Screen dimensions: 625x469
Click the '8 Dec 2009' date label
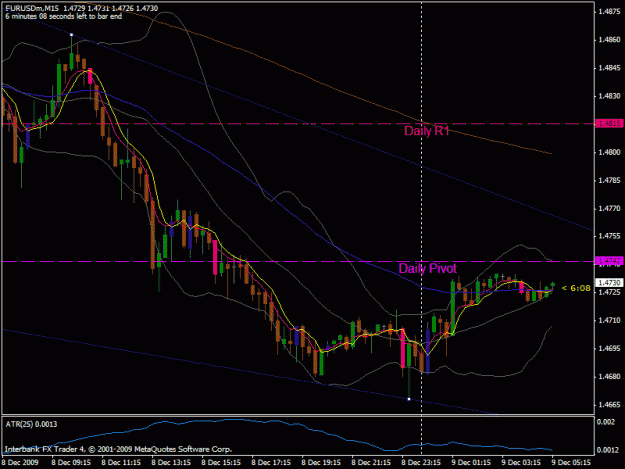[20, 463]
